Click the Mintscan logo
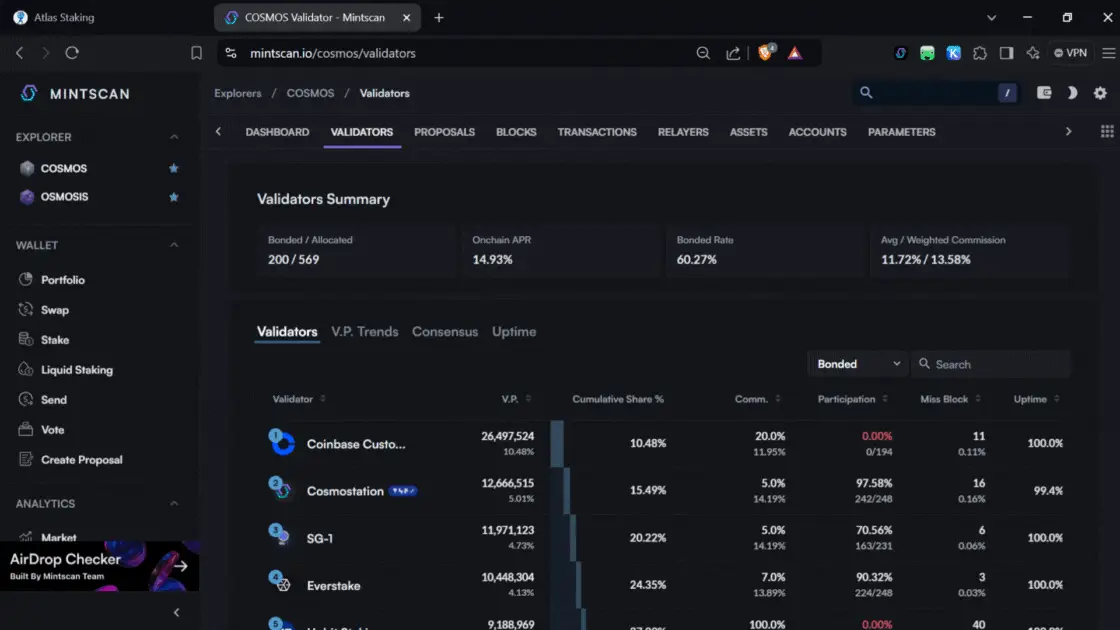Image resolution: width=1120 pixels, height=630 pixels. point(74,93)
